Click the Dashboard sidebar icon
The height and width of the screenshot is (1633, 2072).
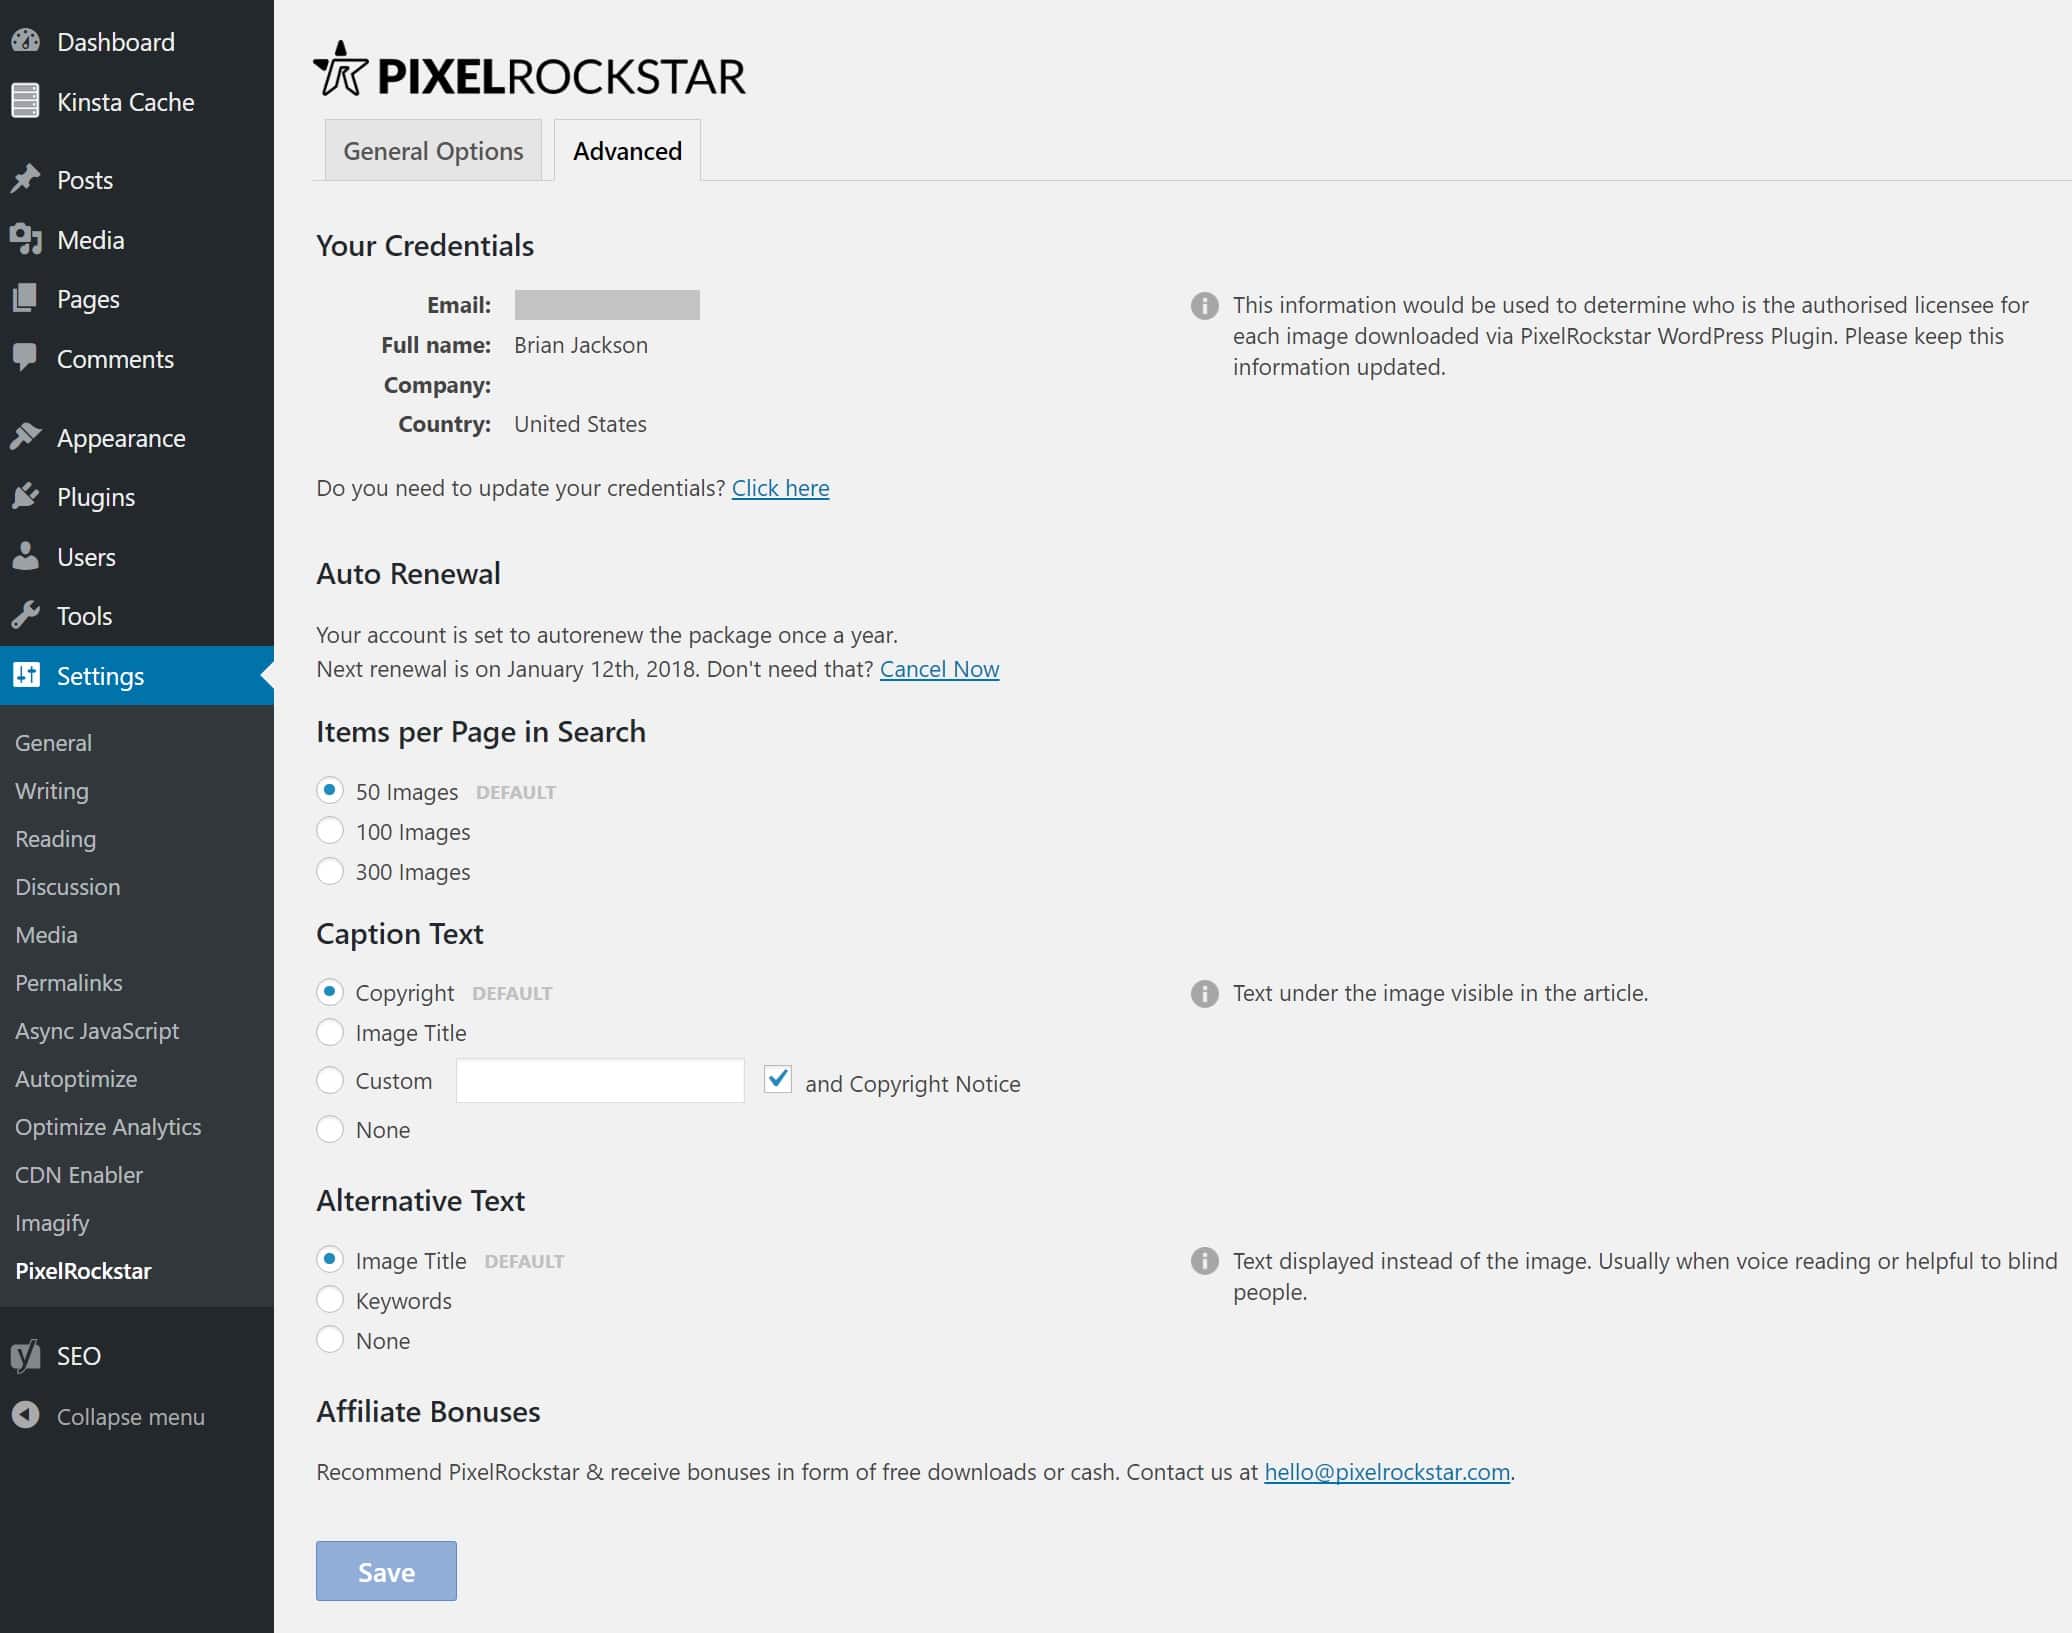coord(29,42)
